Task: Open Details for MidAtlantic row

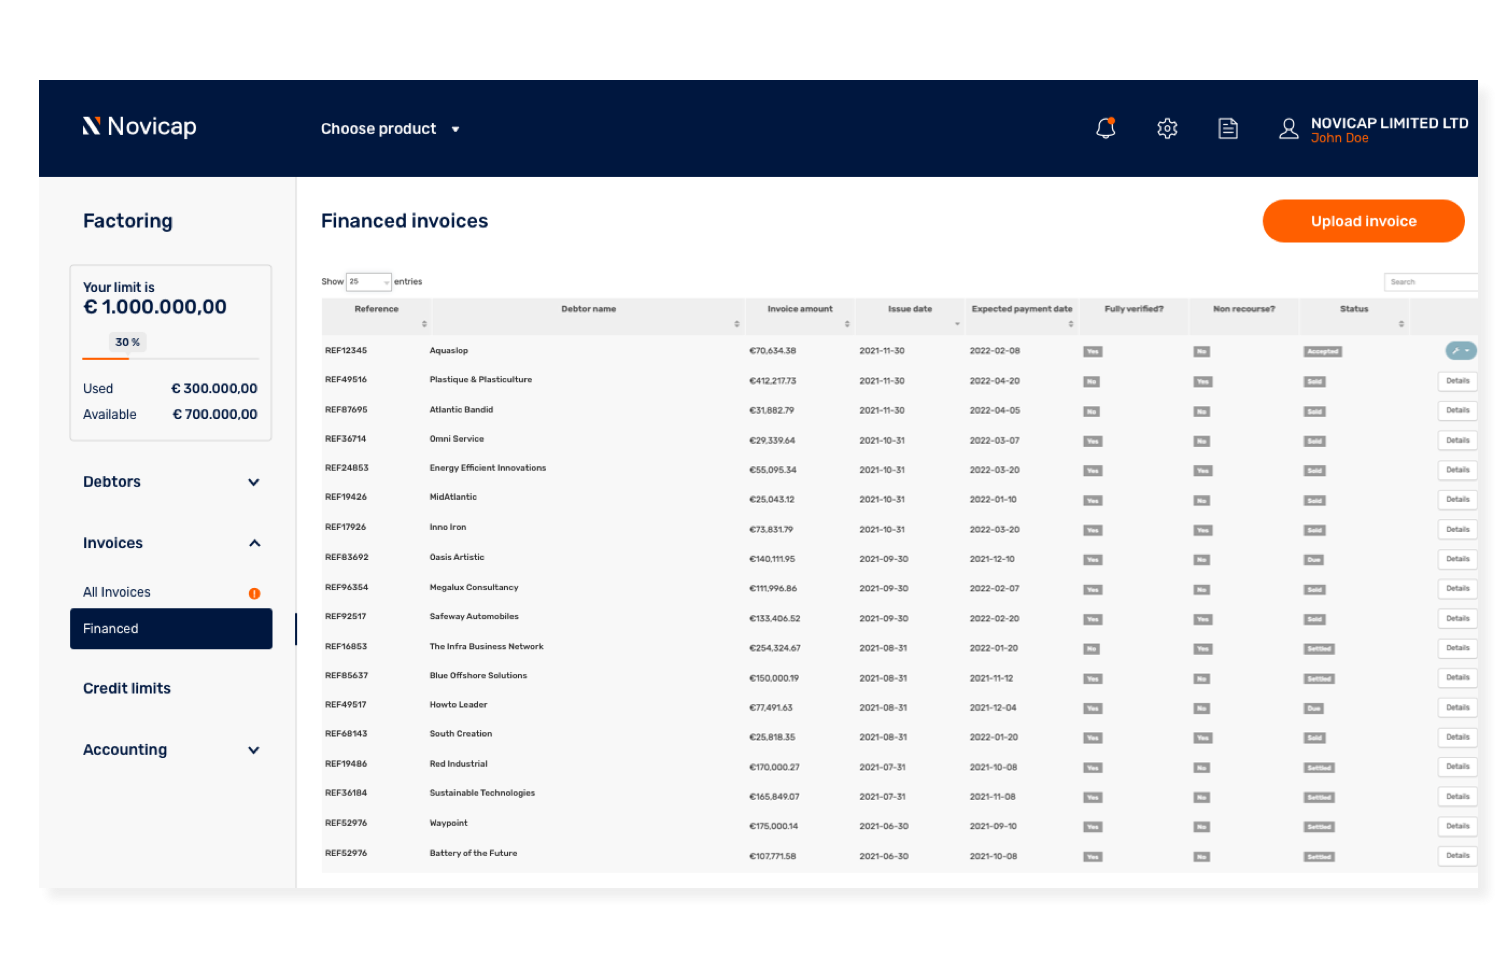Action: (1458, 500)
